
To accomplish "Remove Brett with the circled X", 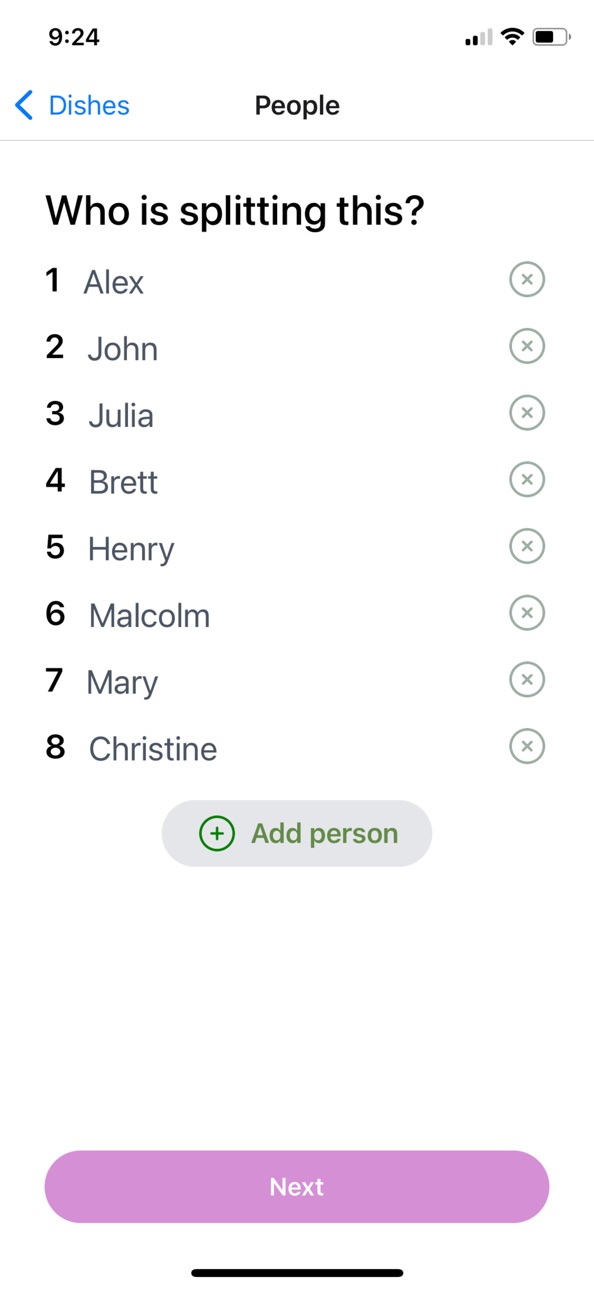I will click(527, 479).
